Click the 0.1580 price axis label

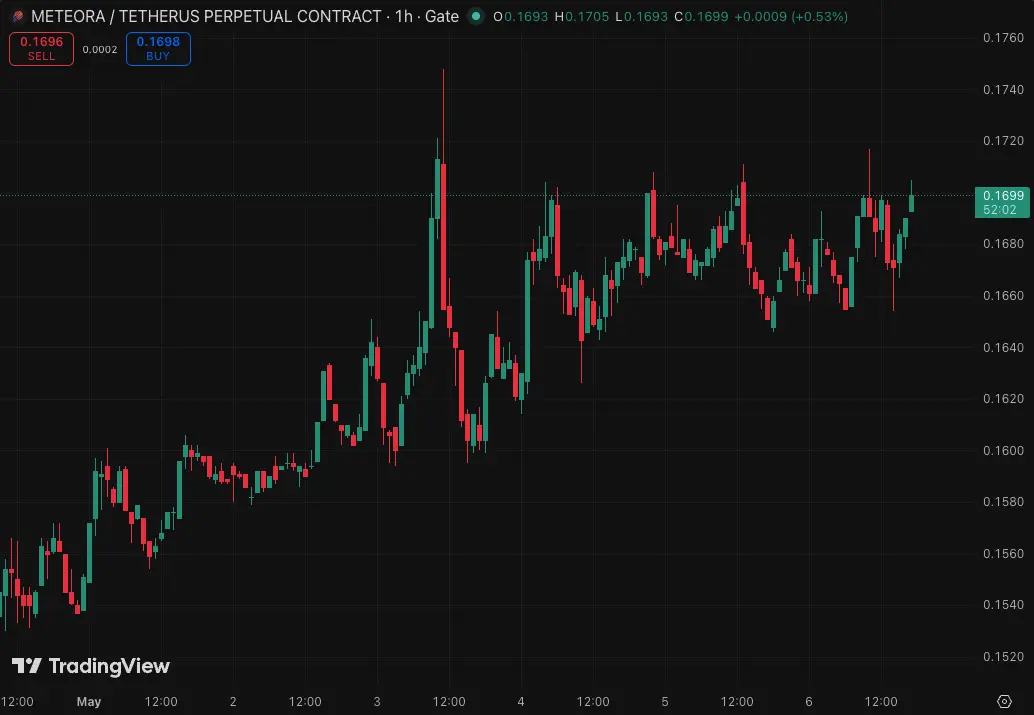click(1003, 501)
